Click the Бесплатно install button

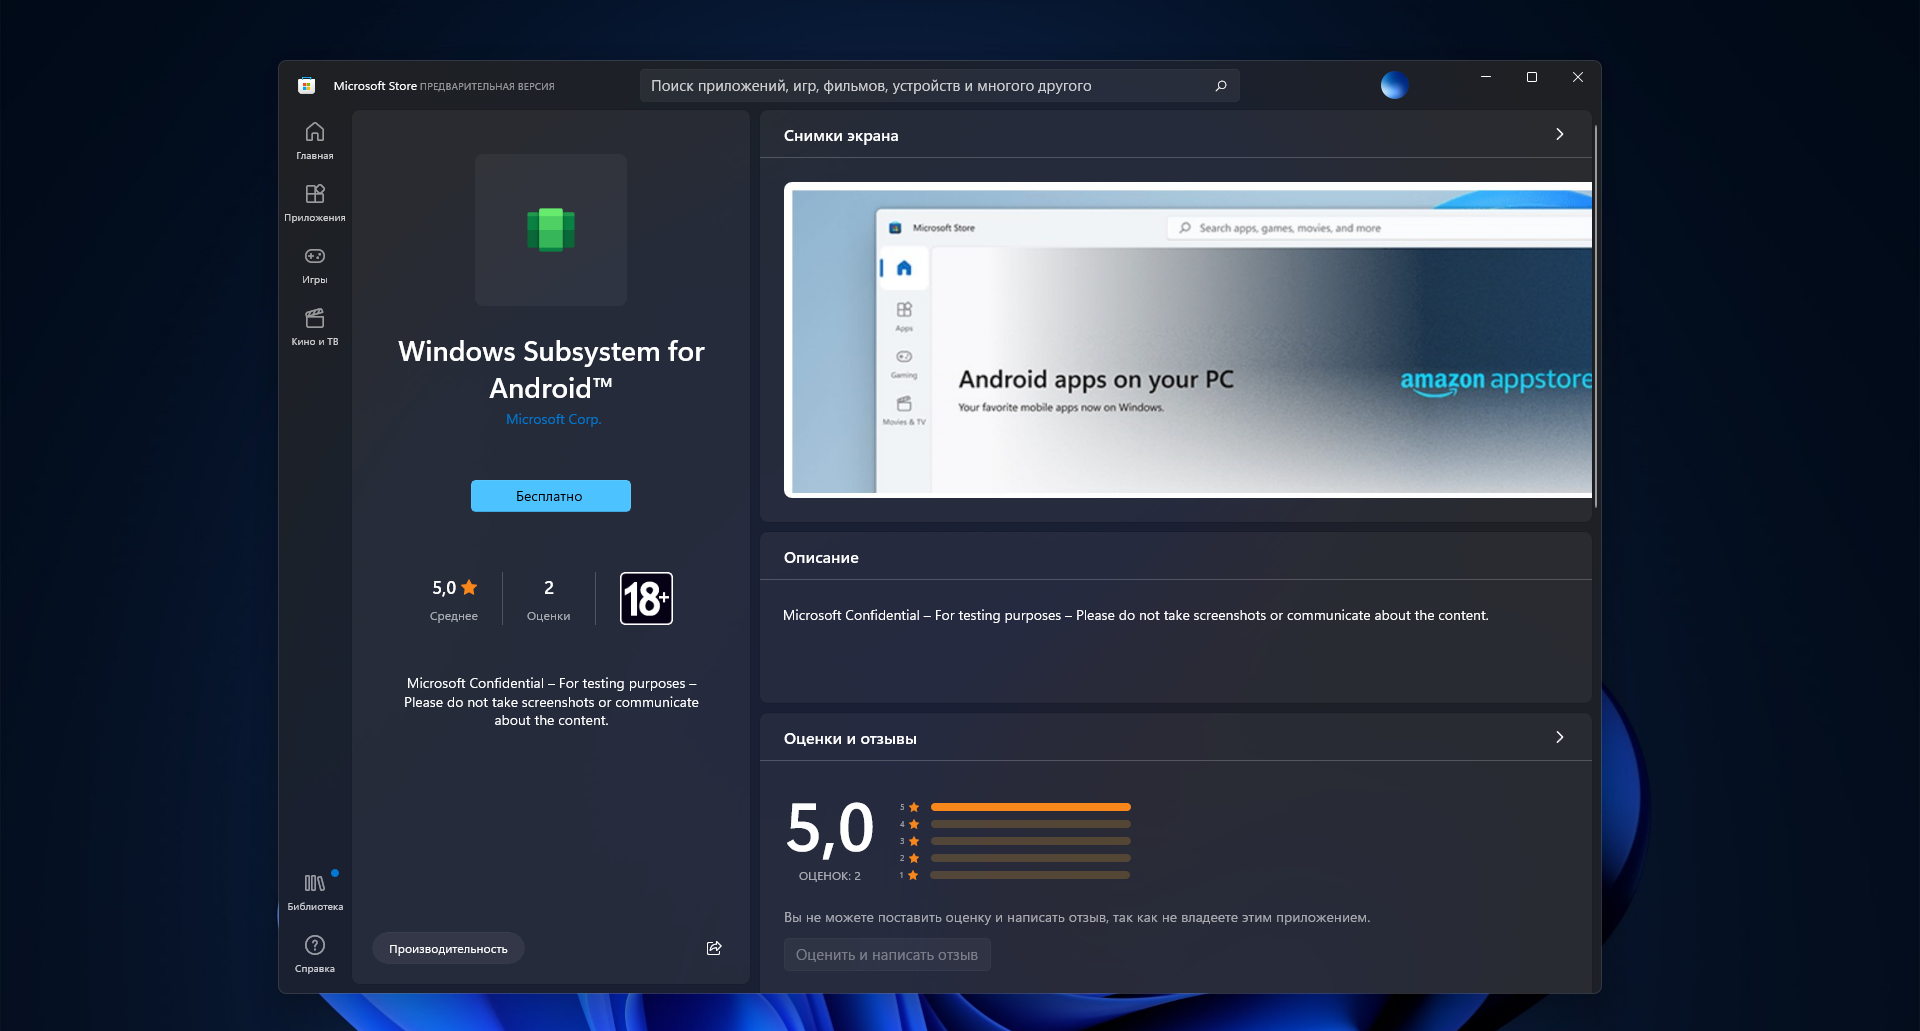tap(550, 496)
